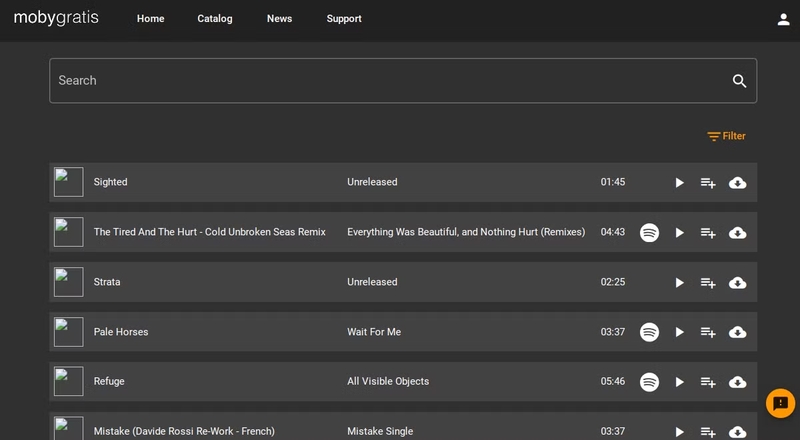Image resolution: width=800 pixels, height=440 pixels.
Task: Open the orange feedback chat button
Action: coord(780,403)
